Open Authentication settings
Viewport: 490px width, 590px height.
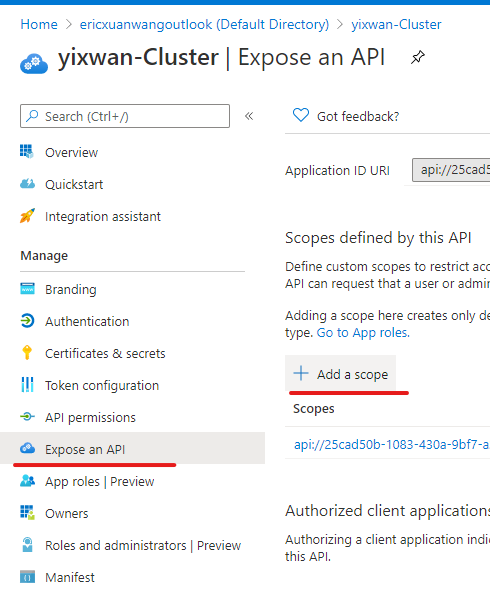click(87, 321)
